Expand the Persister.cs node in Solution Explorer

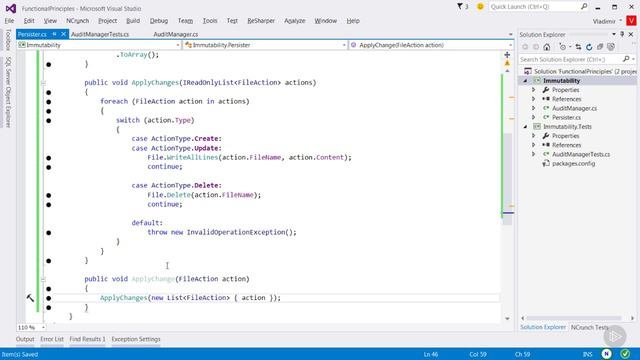533,118
